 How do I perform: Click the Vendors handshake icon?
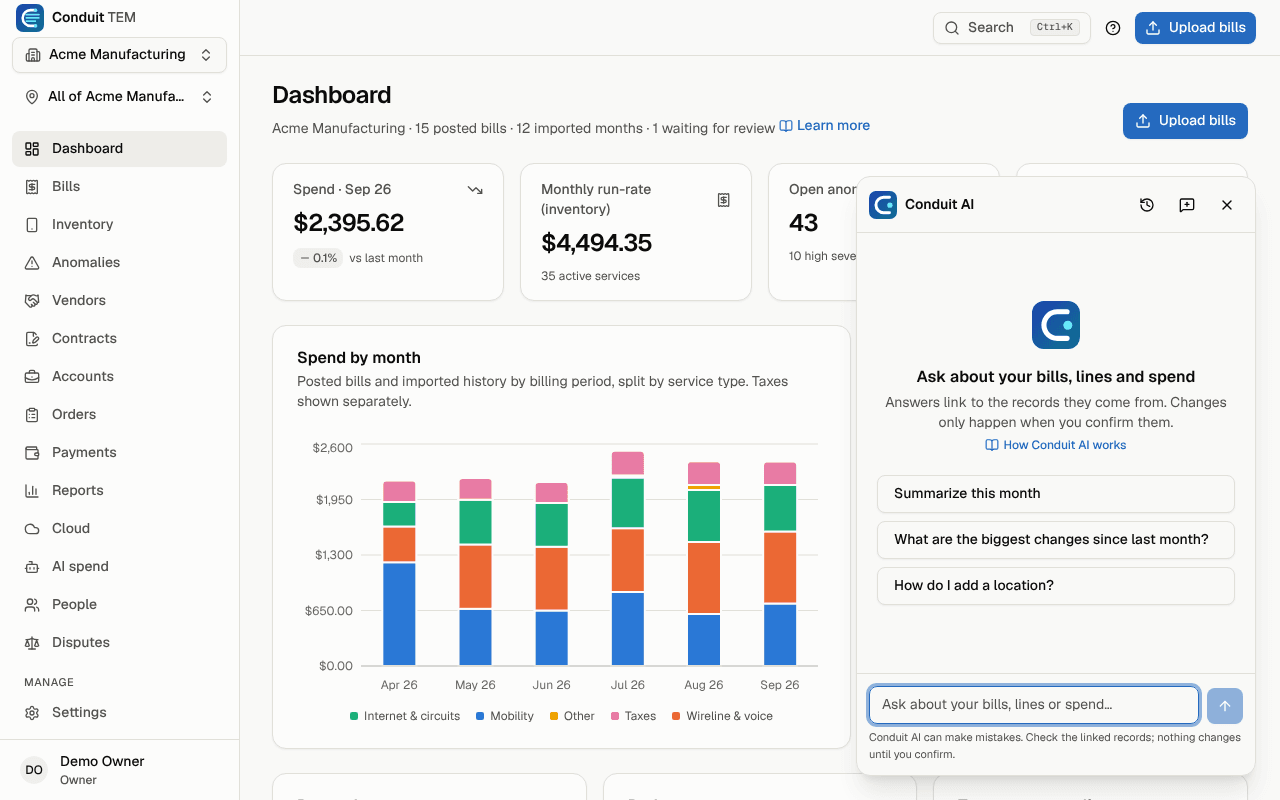pos(32,301)
